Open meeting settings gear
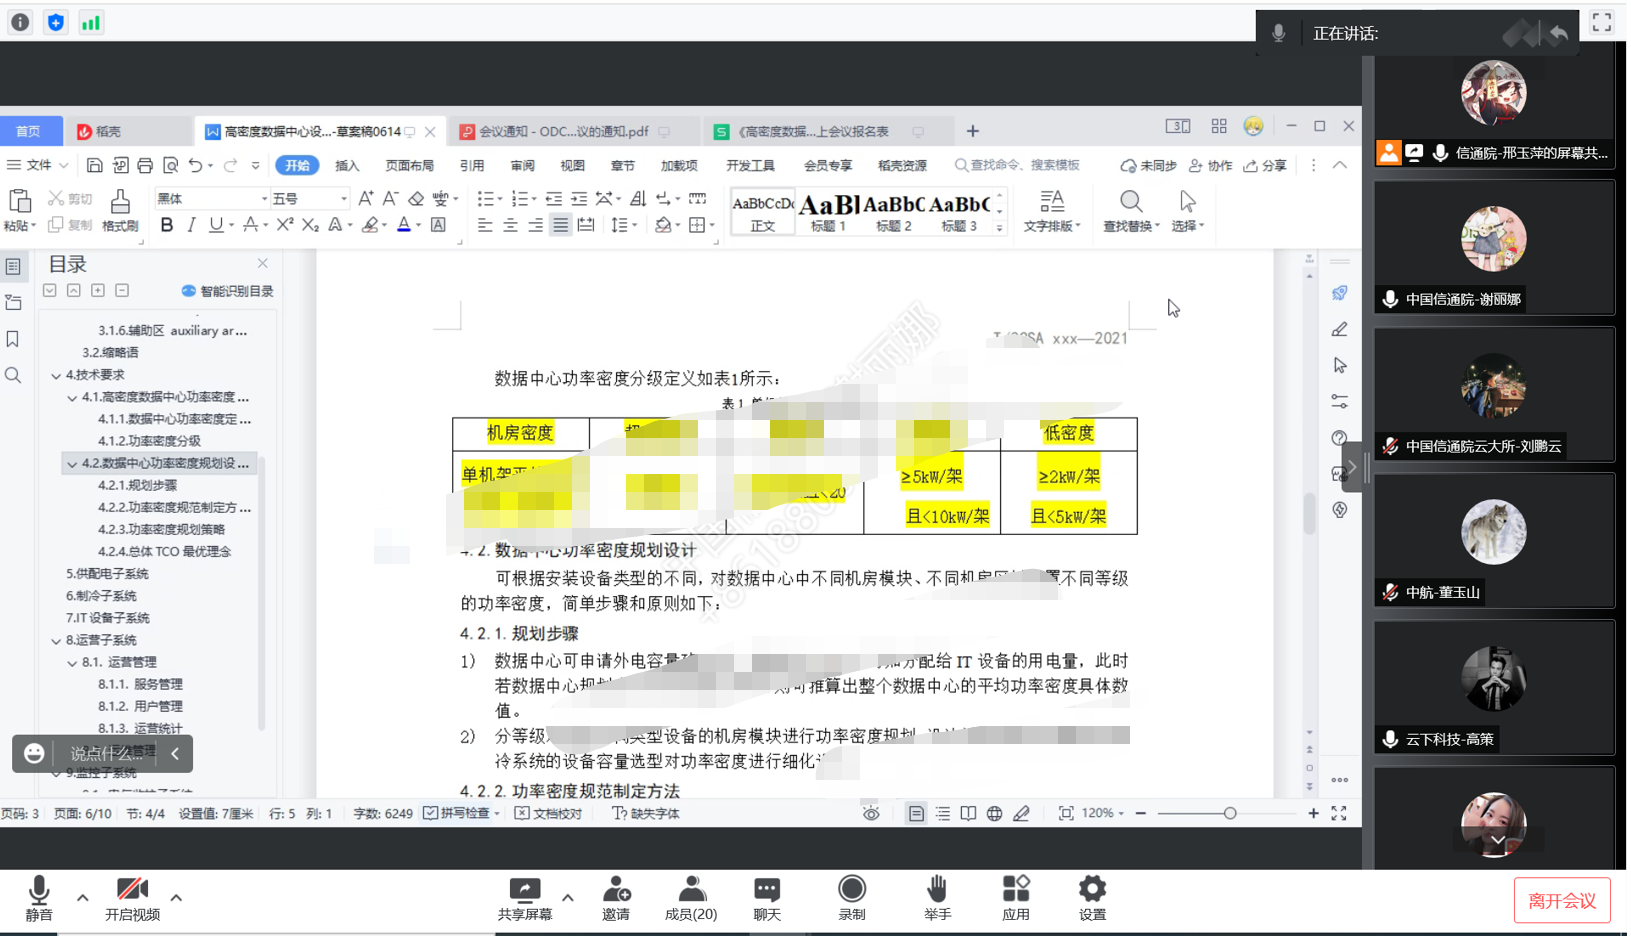The height and width of the screenshot is (941, 1631). 1092,889
